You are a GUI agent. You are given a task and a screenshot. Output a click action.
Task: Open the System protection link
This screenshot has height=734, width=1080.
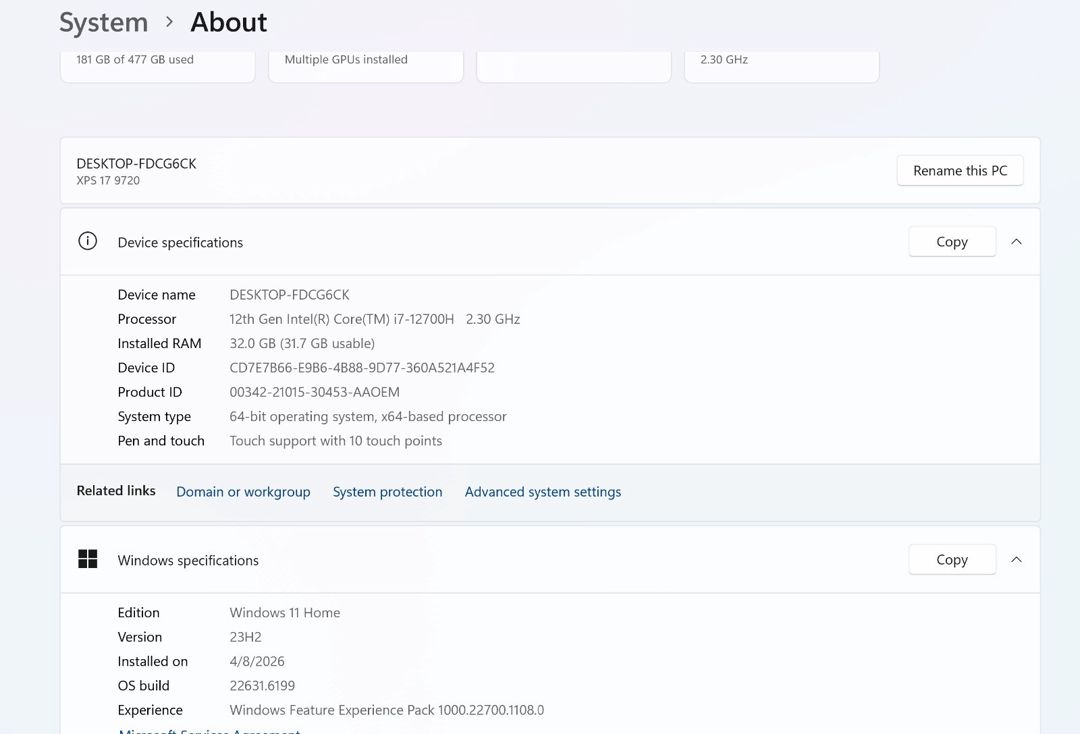(x=387, y=492)
